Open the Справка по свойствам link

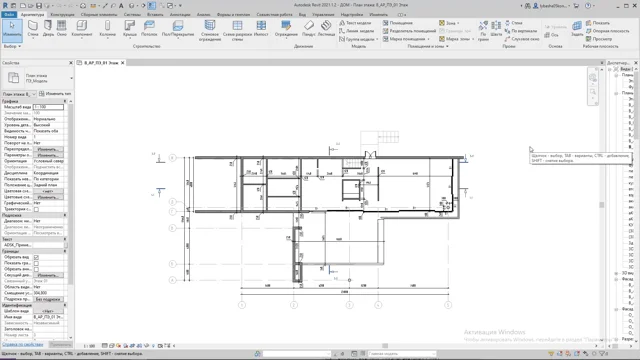coord(22,344)
